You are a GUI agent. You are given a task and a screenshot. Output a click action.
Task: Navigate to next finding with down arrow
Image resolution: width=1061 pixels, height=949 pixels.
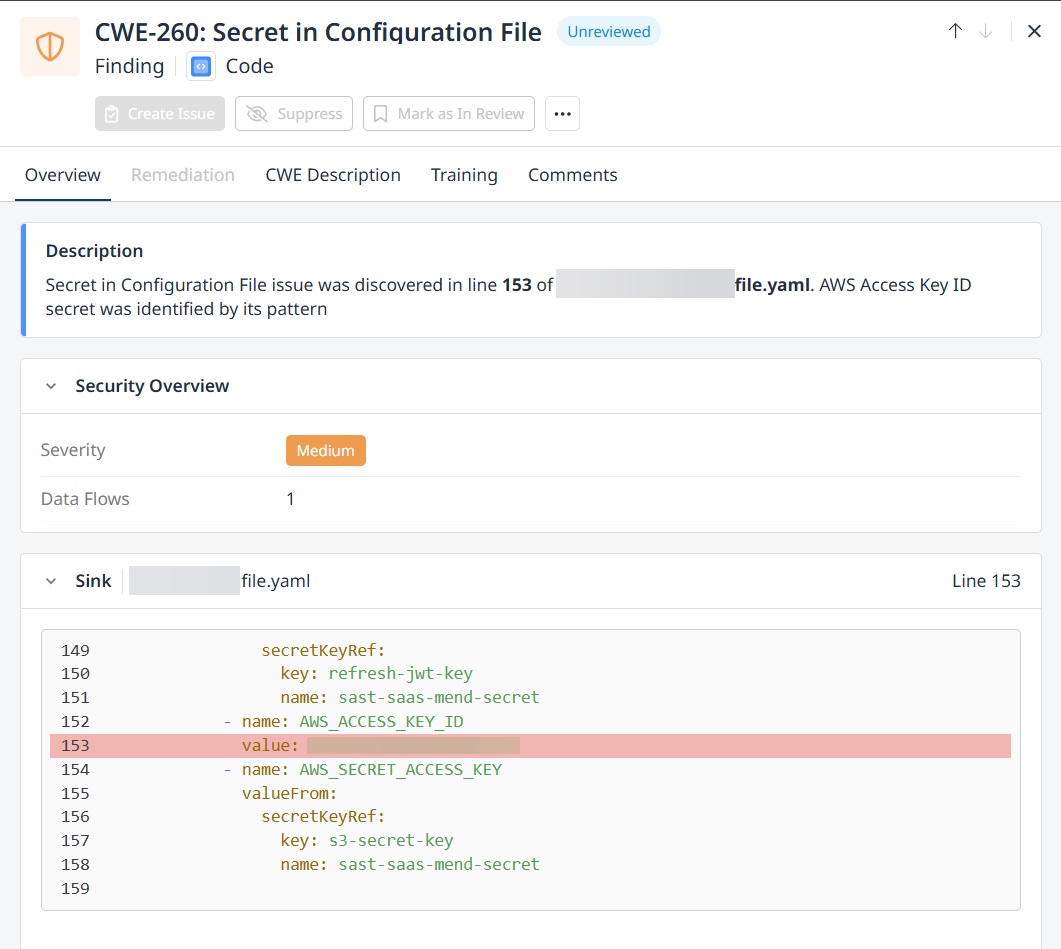(988, 31)
